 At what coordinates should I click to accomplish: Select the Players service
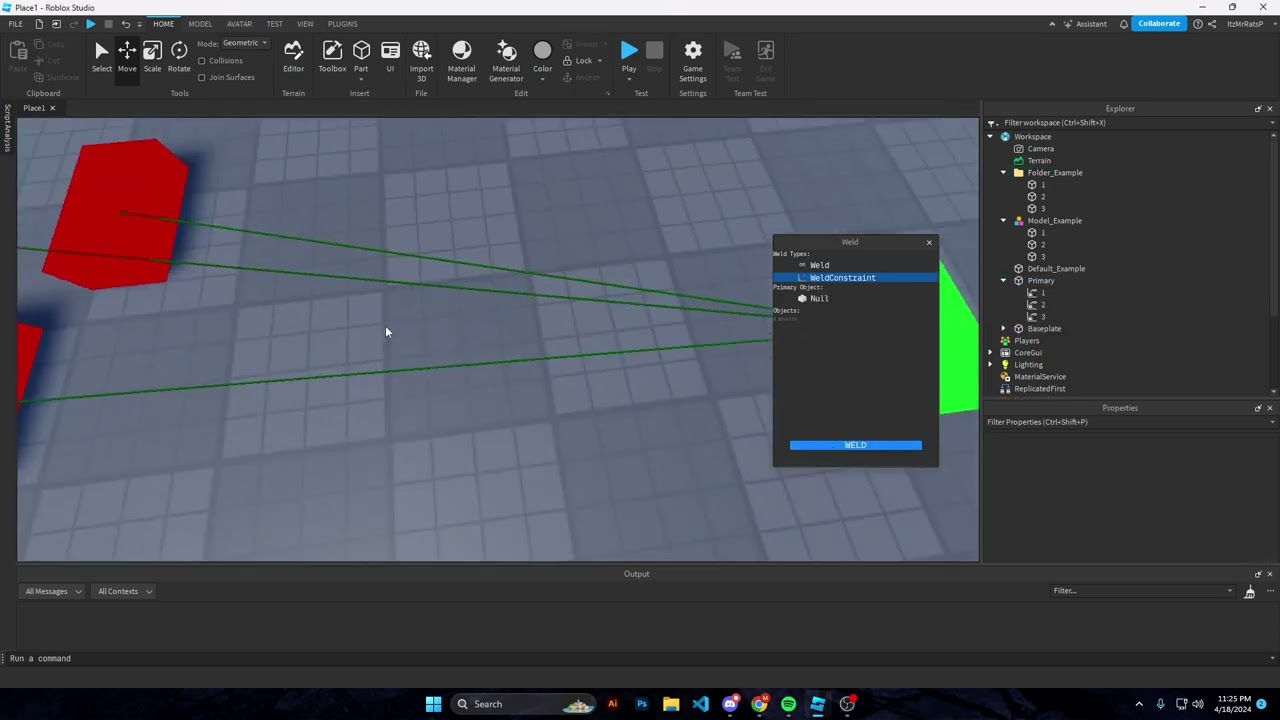[1026, 341]
